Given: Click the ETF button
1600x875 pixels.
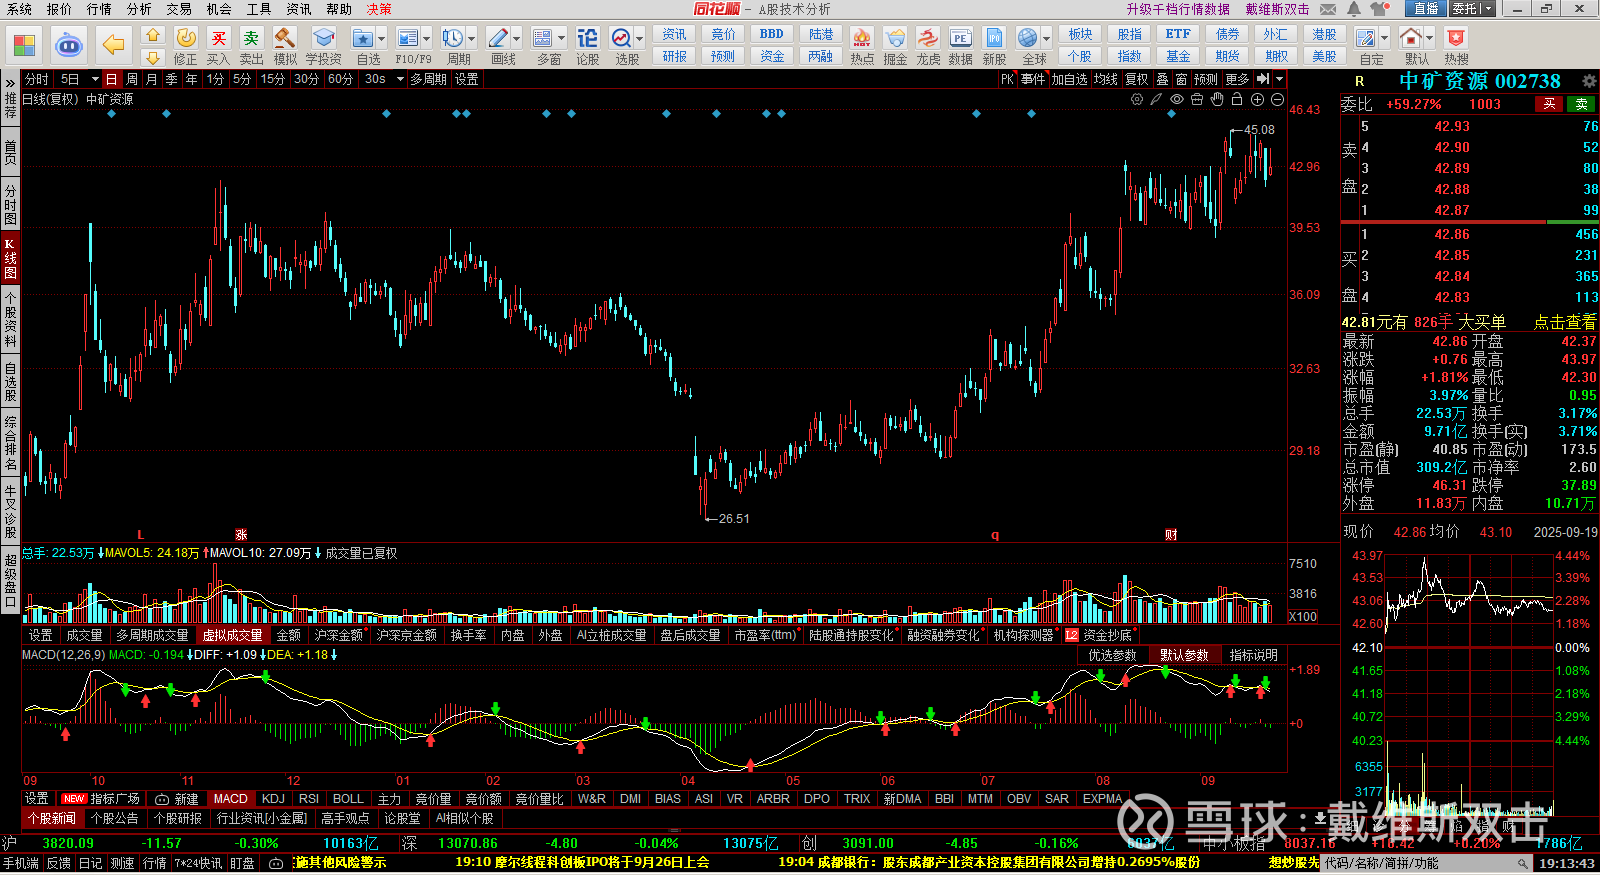Looking at the screenshot, I should (1178, 34).
